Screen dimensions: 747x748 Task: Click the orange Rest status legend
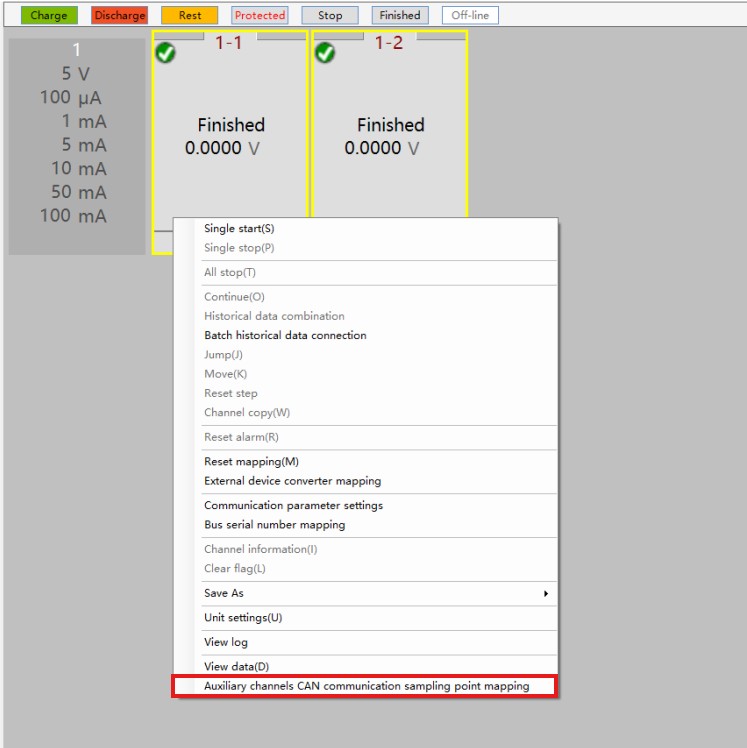[x=189, y=15]
